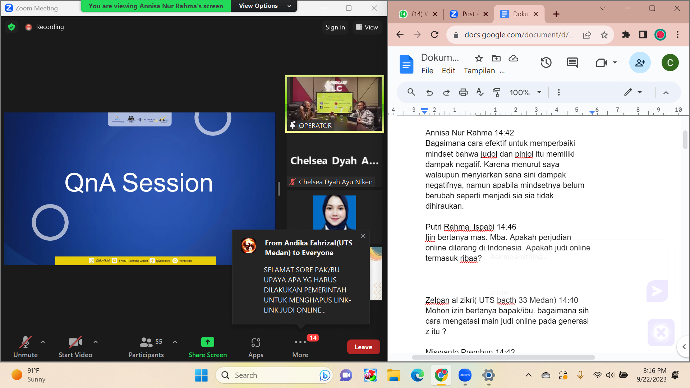Go back in Chrome browser
Image resolution: width=690 pixels, height=388 pixels.
(400, 35)
